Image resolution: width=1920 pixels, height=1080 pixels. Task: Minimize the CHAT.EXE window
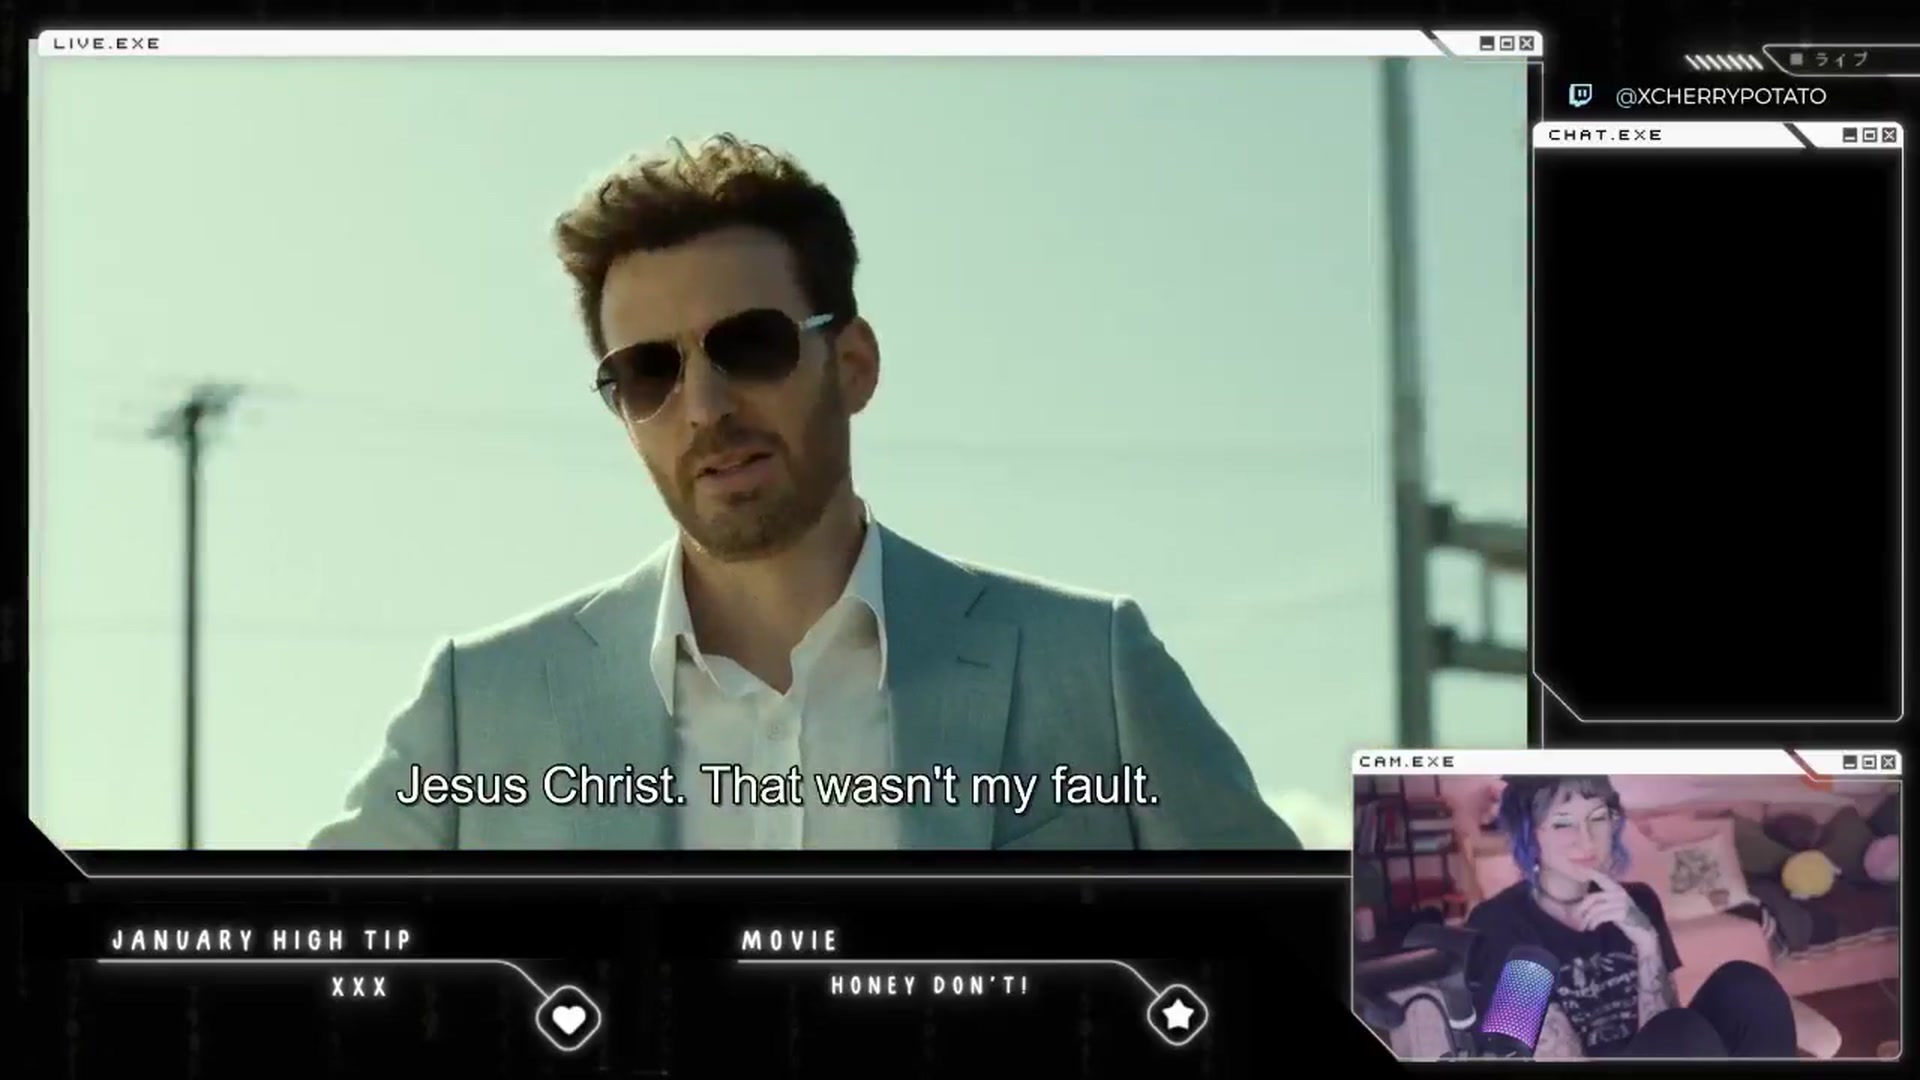[x=1850, y=135]
